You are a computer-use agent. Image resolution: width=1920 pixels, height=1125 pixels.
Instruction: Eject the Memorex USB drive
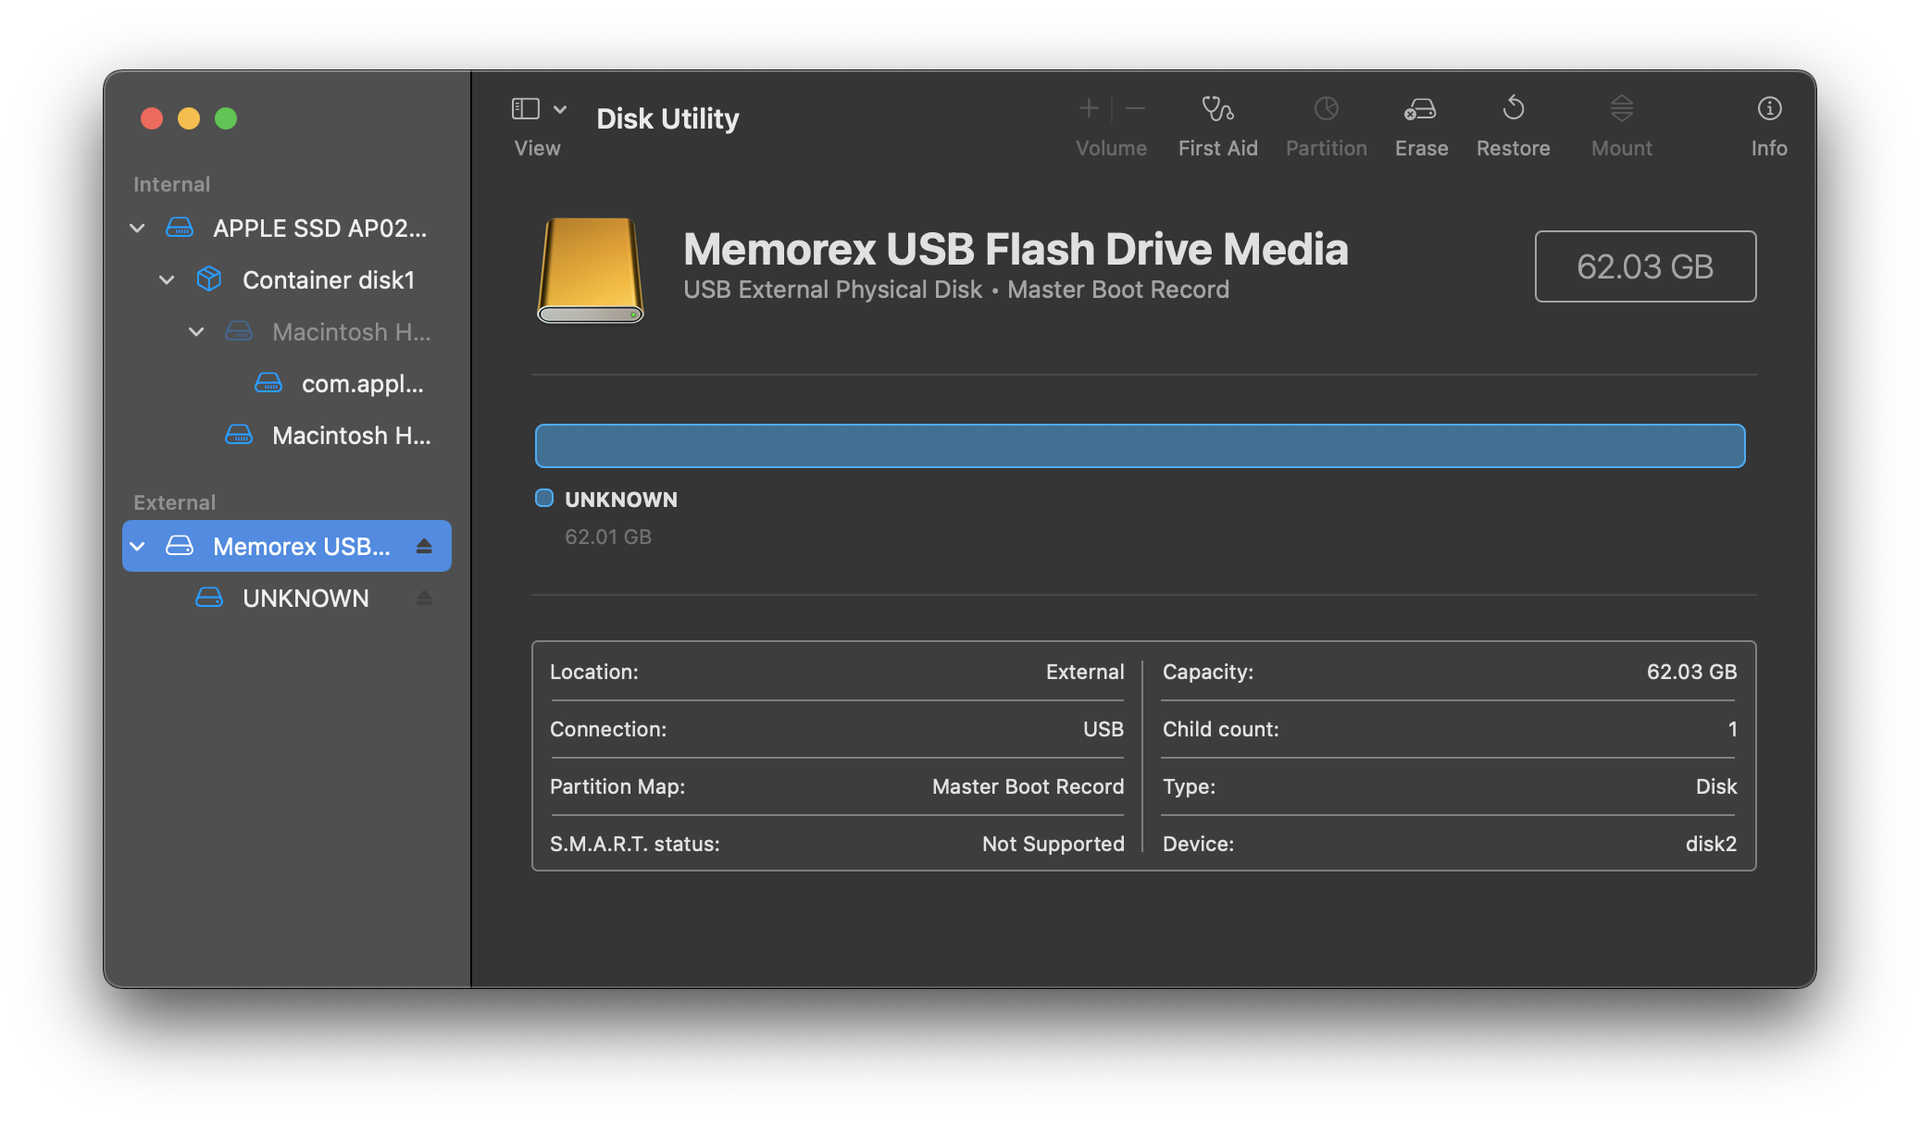424,546
